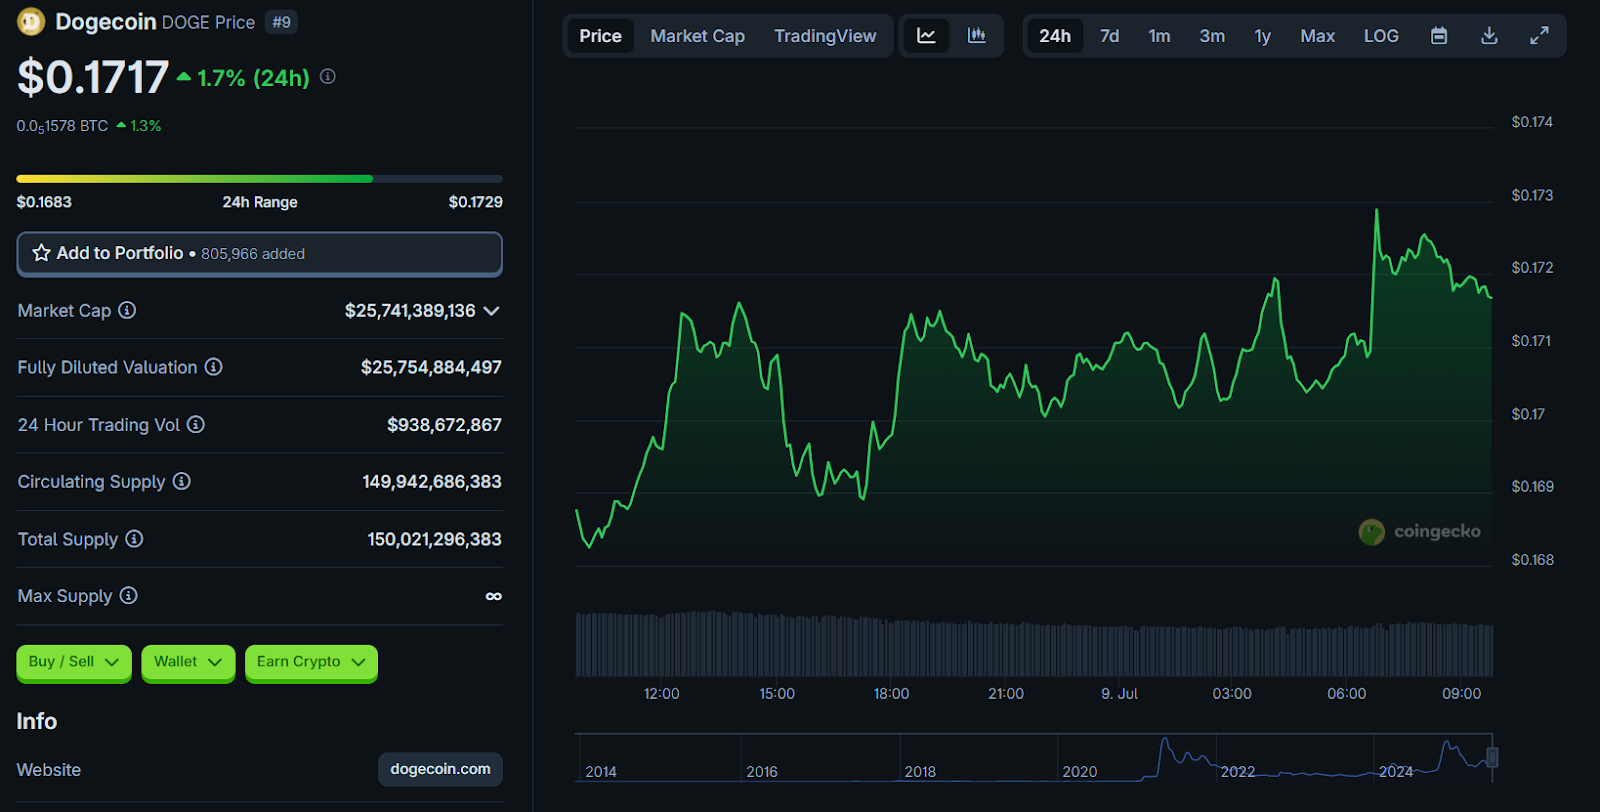The width and height of the screenshot is (1600, 812).
Task: Click the Total Supply info icon
Action: click(x=134, y=539)
